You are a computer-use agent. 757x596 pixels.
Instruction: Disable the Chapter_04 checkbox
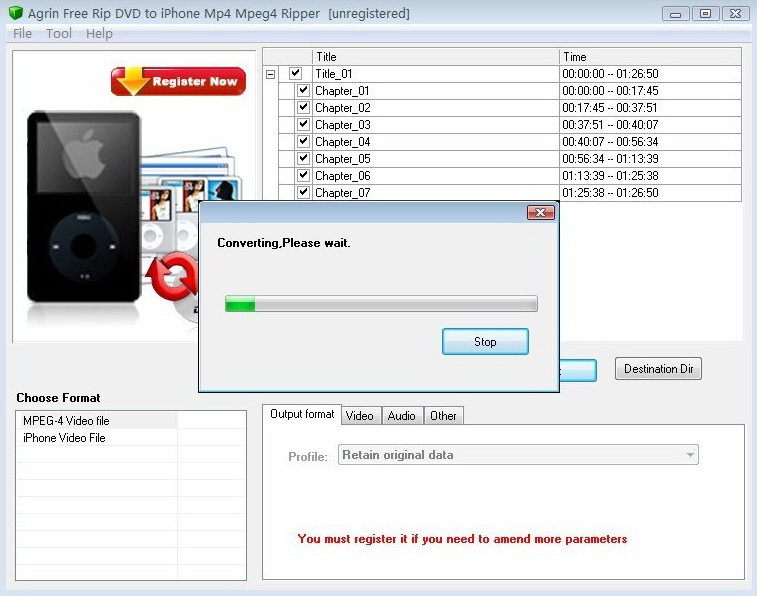(303, 141)
